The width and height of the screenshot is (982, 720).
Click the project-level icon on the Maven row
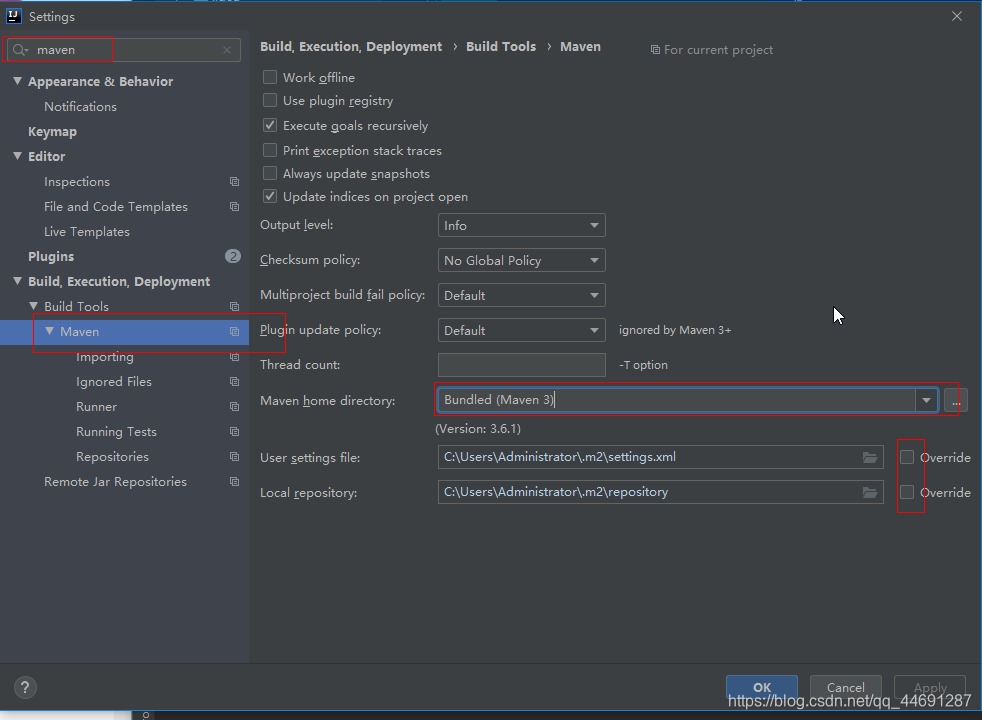tap(234, 332)
